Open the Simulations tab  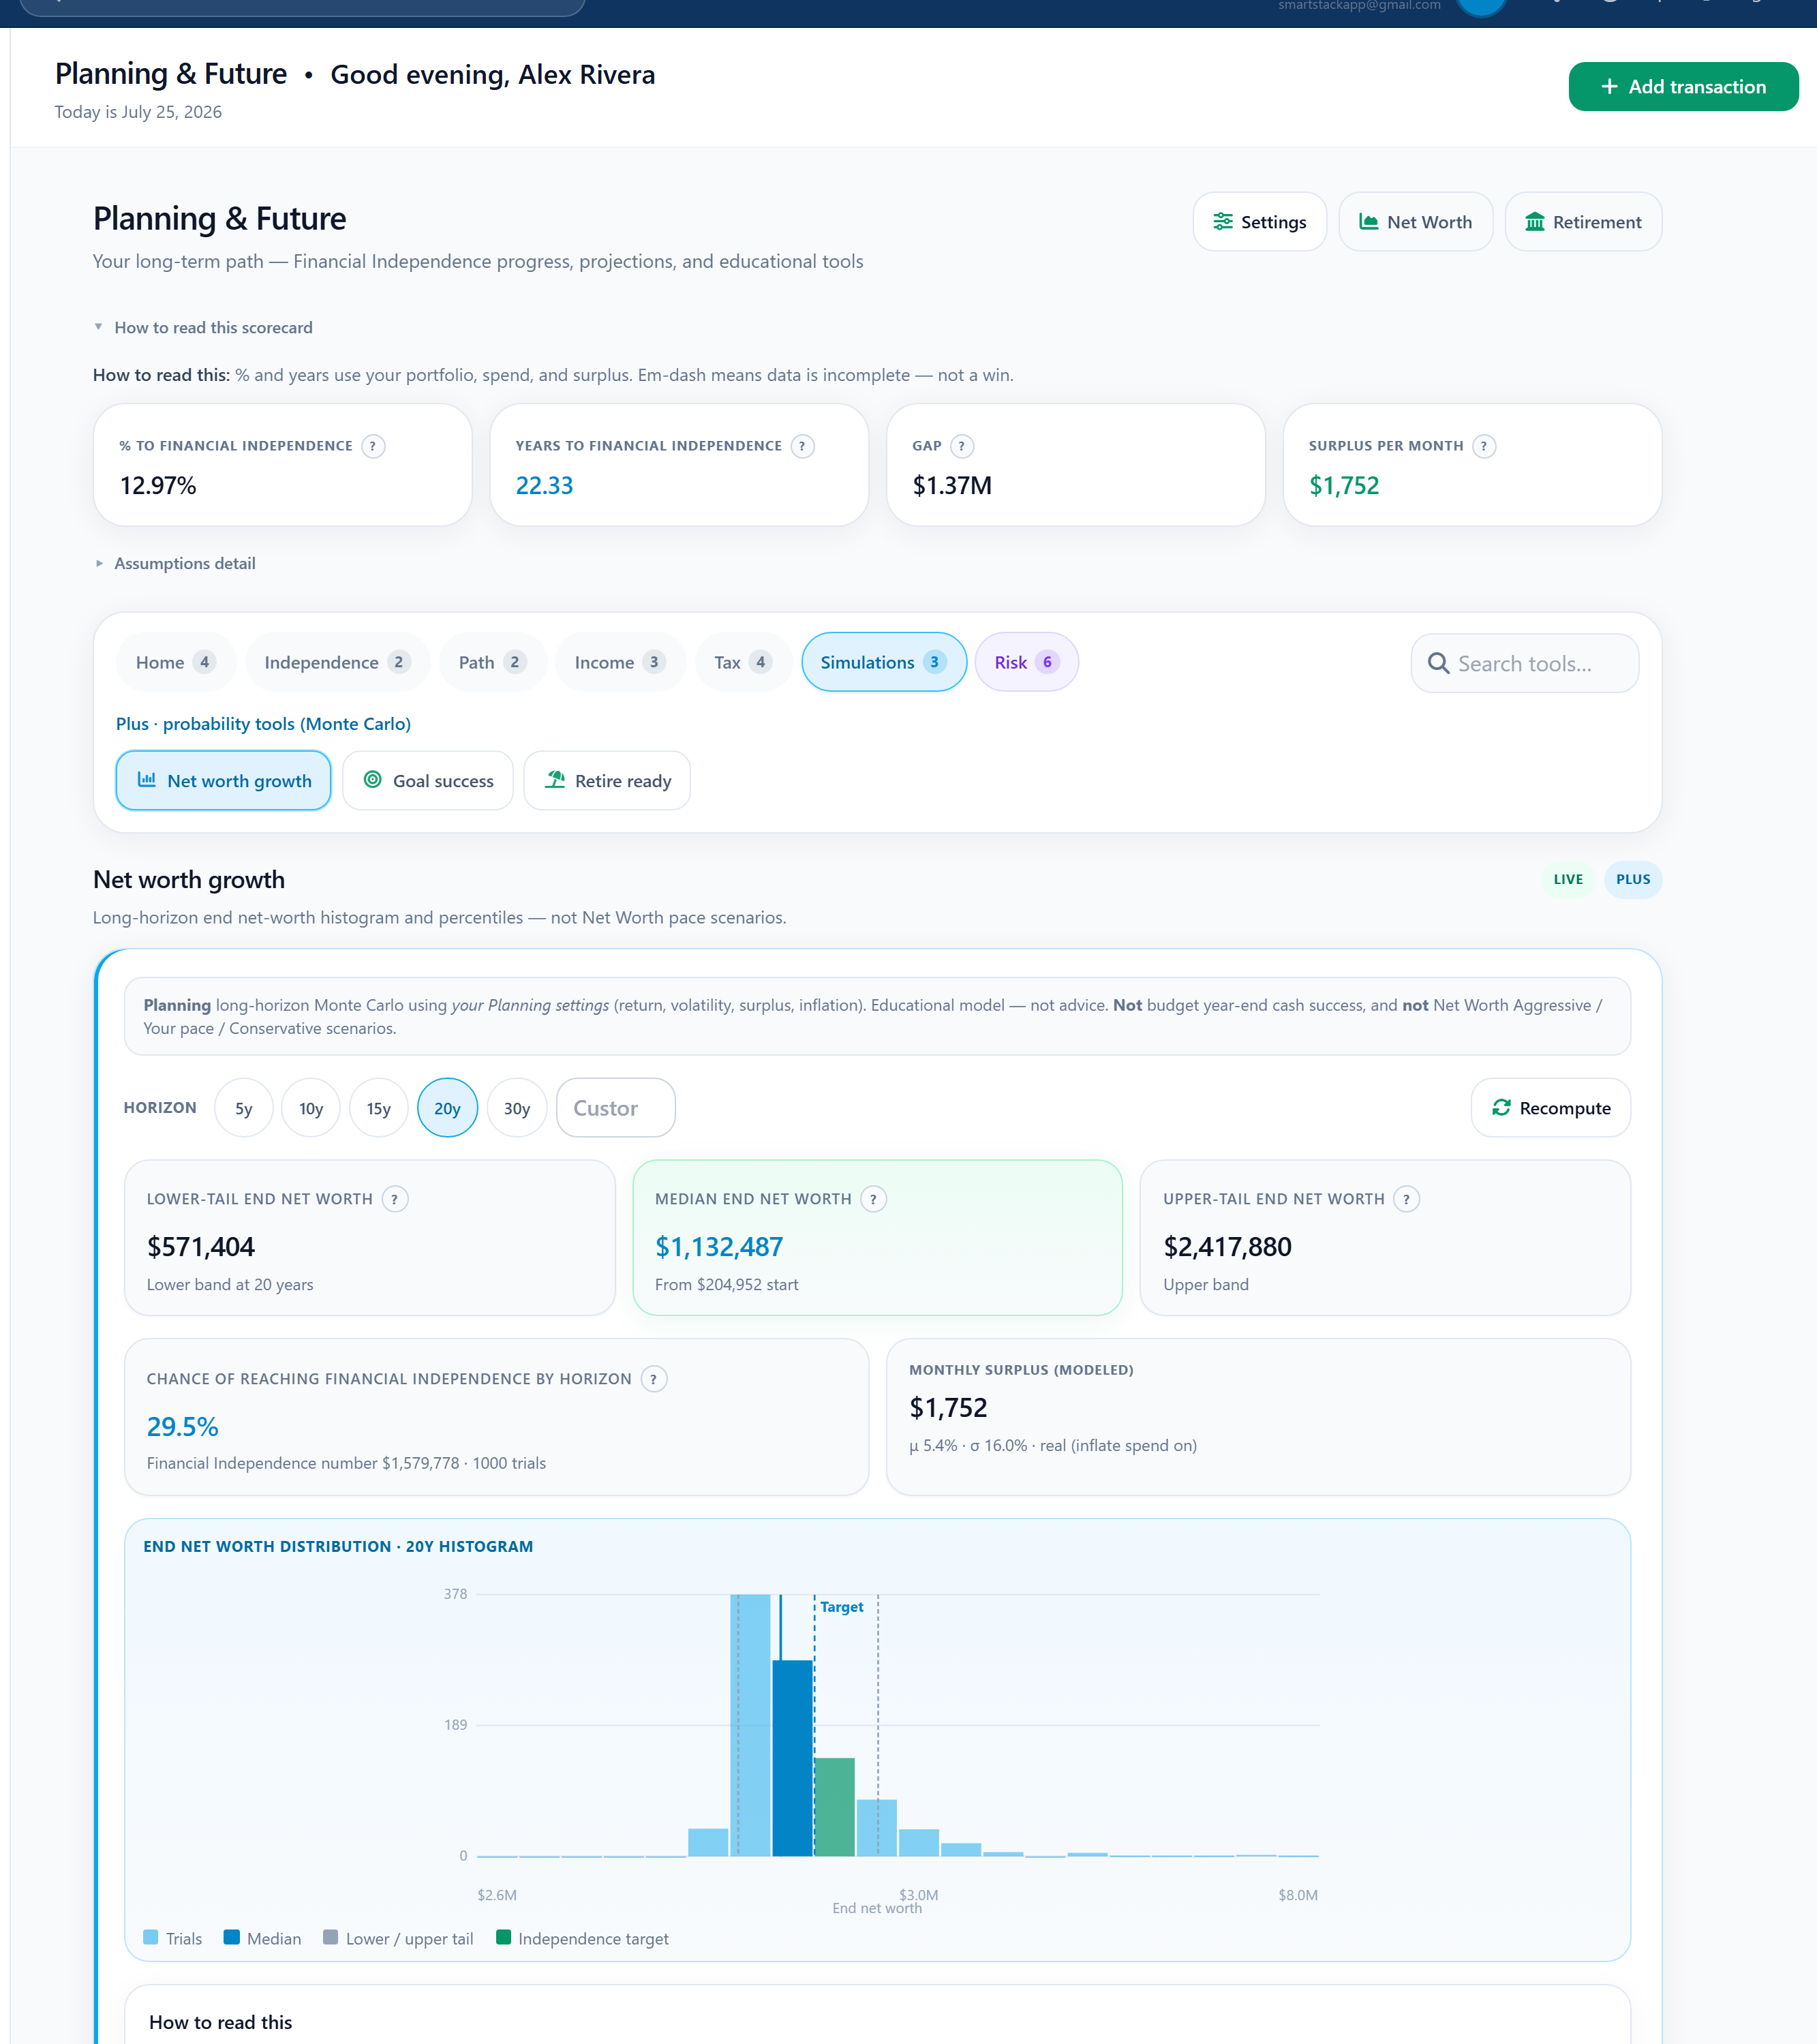tap(884, 662)
